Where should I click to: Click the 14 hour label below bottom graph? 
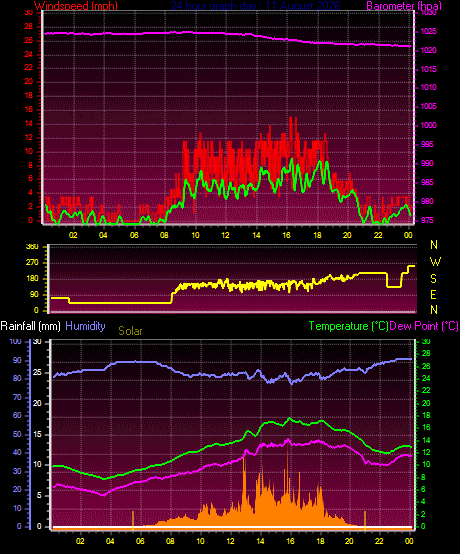click(x=260, y=541)
